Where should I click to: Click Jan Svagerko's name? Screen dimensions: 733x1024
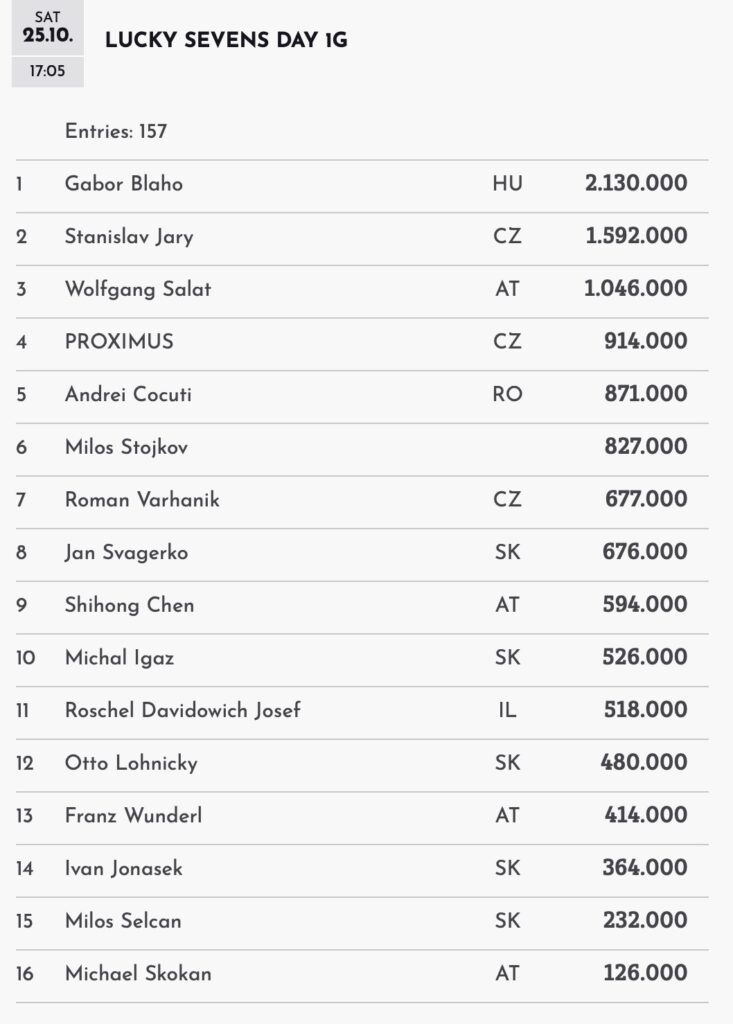click(126, 552)
